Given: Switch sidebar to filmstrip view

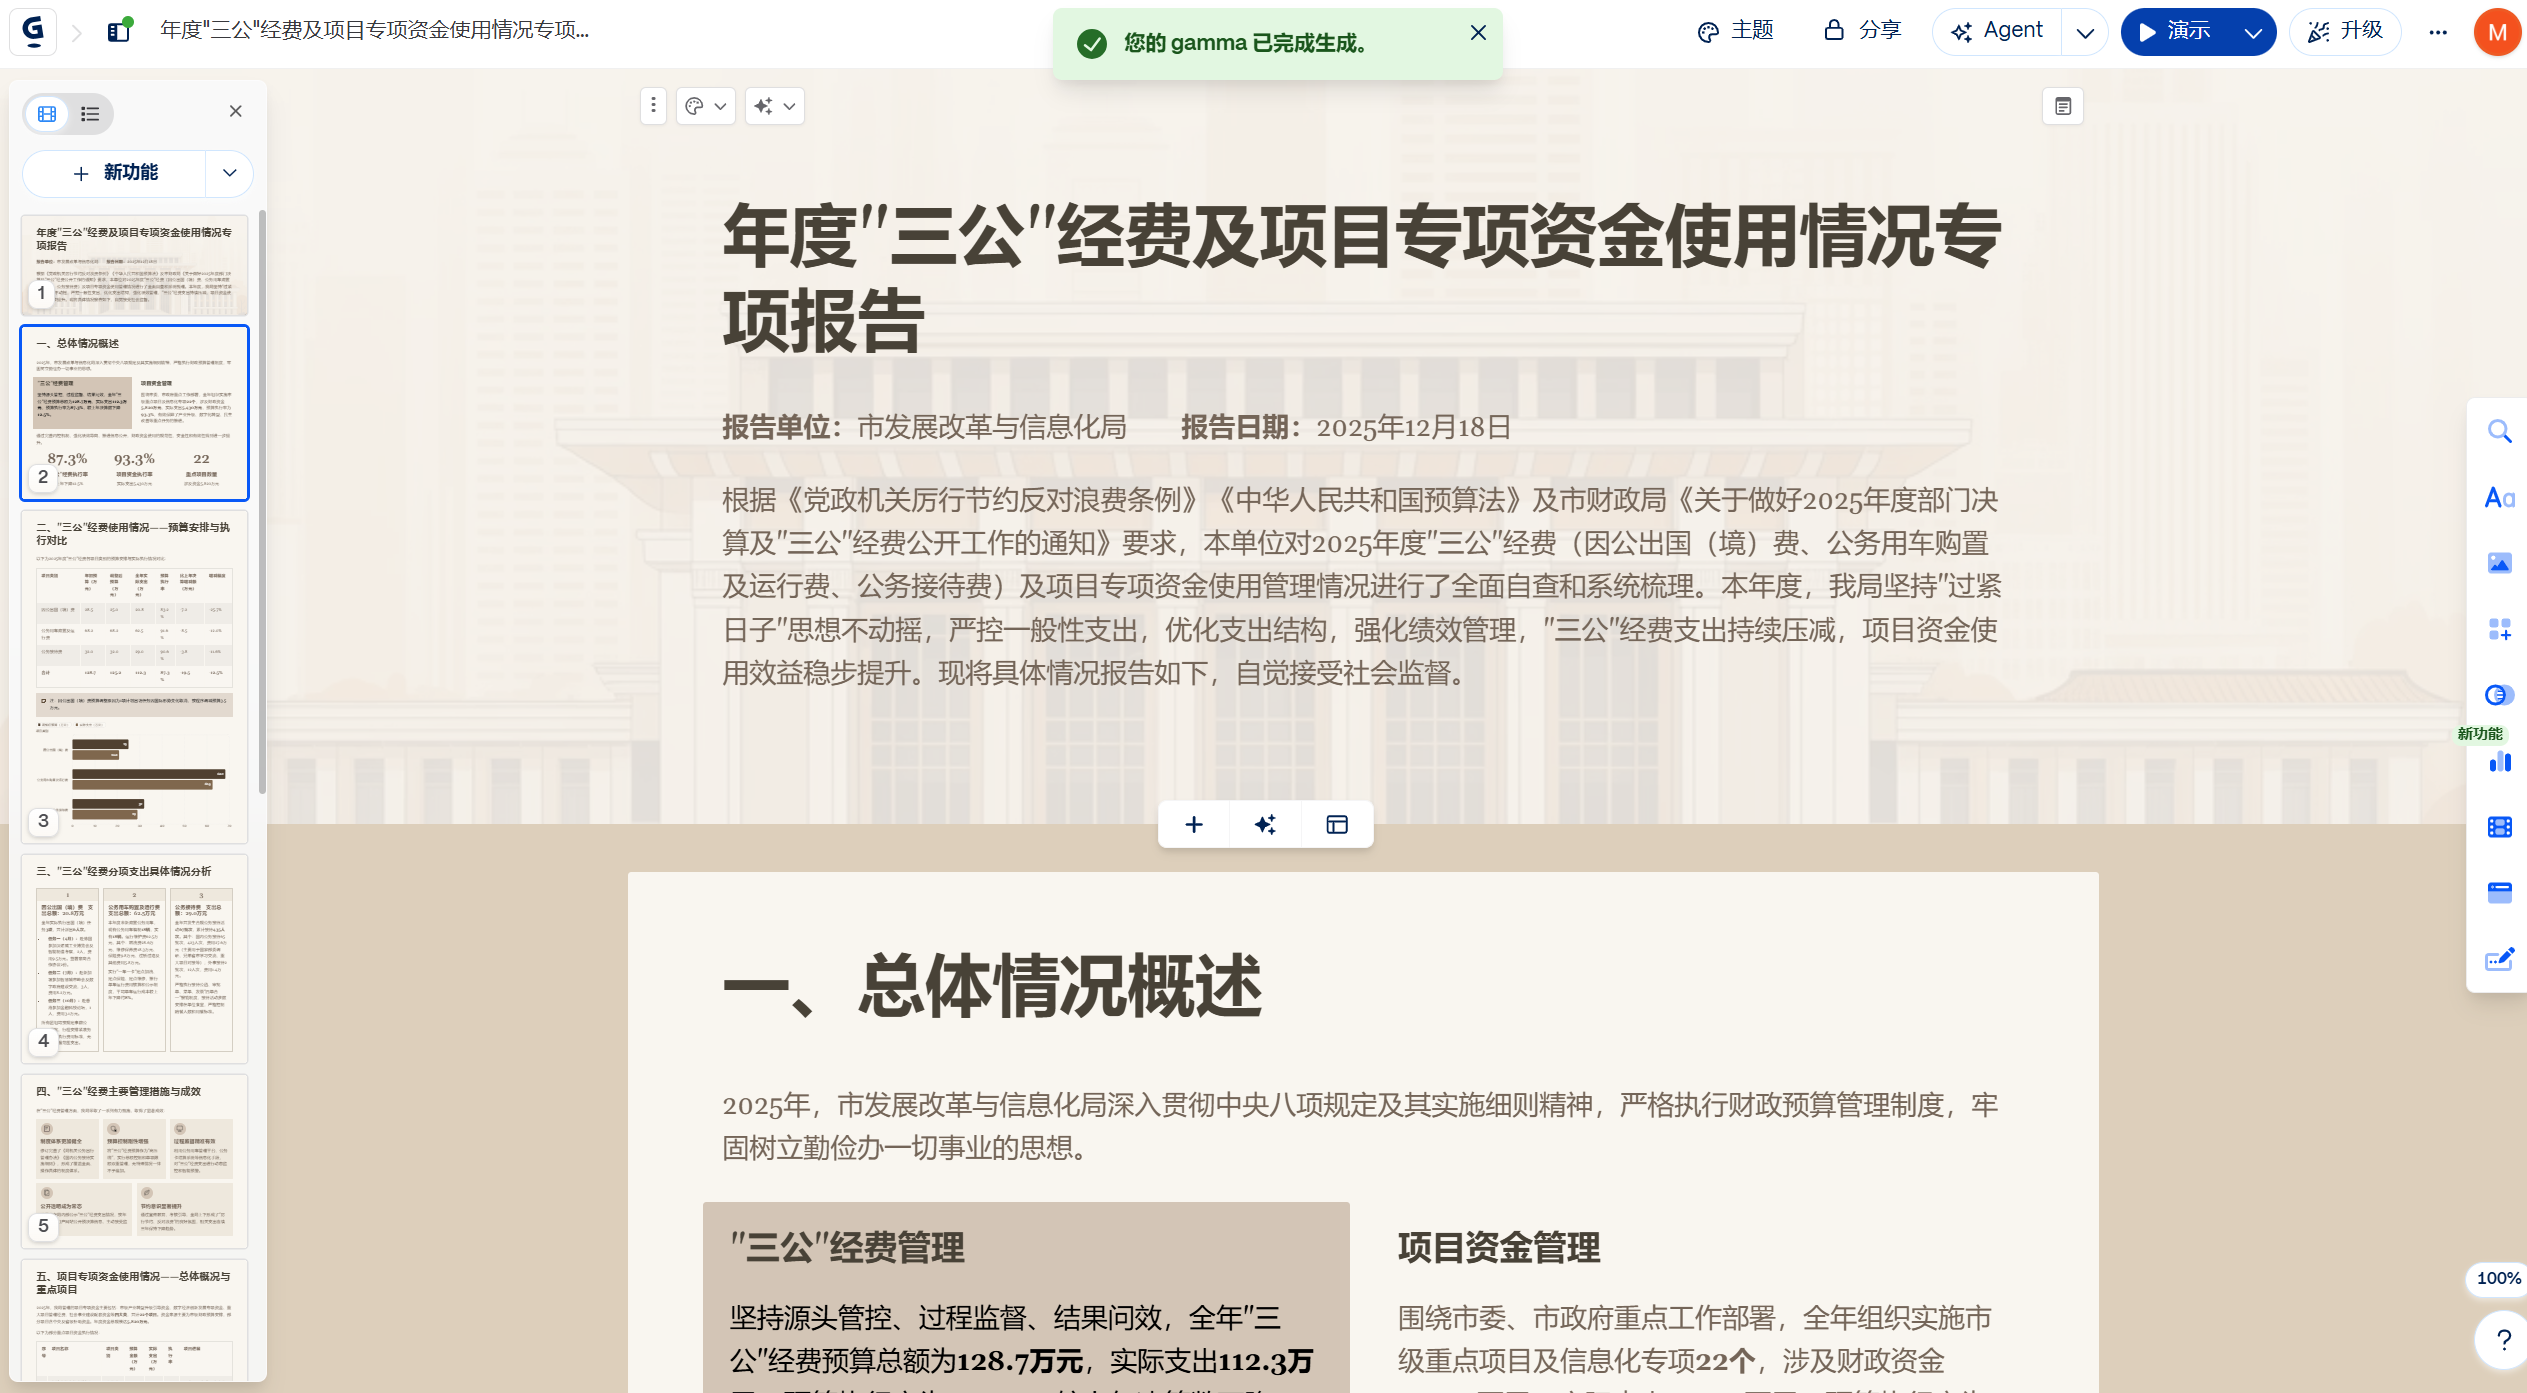Looking at the screenshot, I should click(47, 114).
